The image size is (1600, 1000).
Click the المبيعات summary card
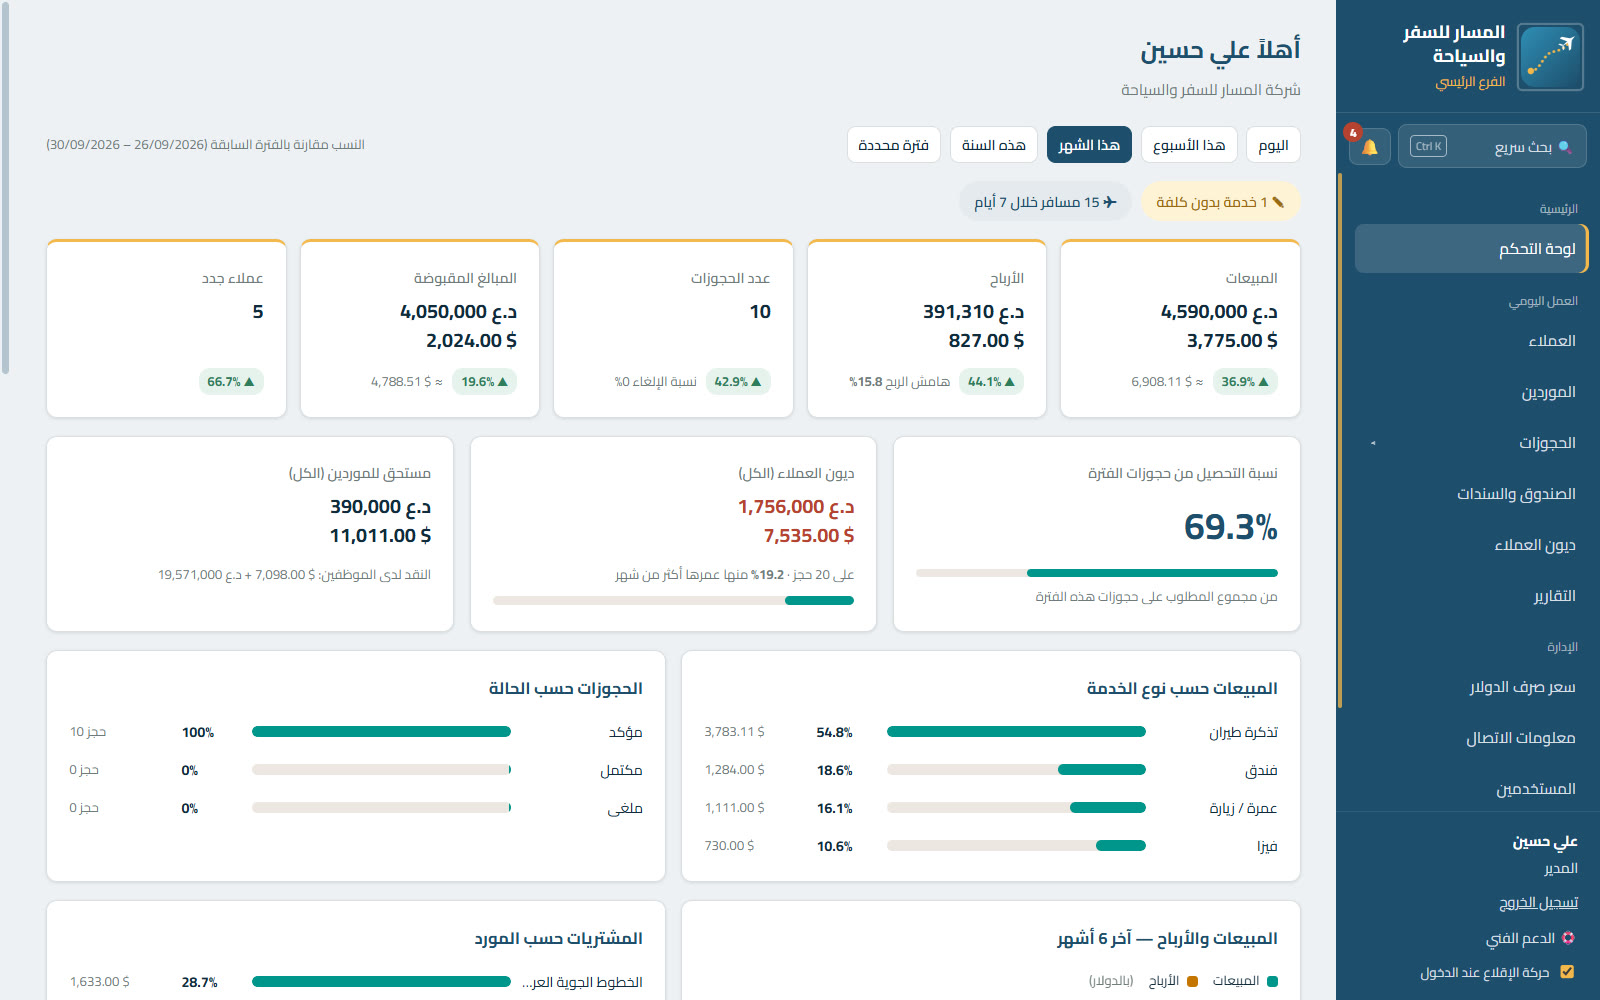pos(1180,328)
